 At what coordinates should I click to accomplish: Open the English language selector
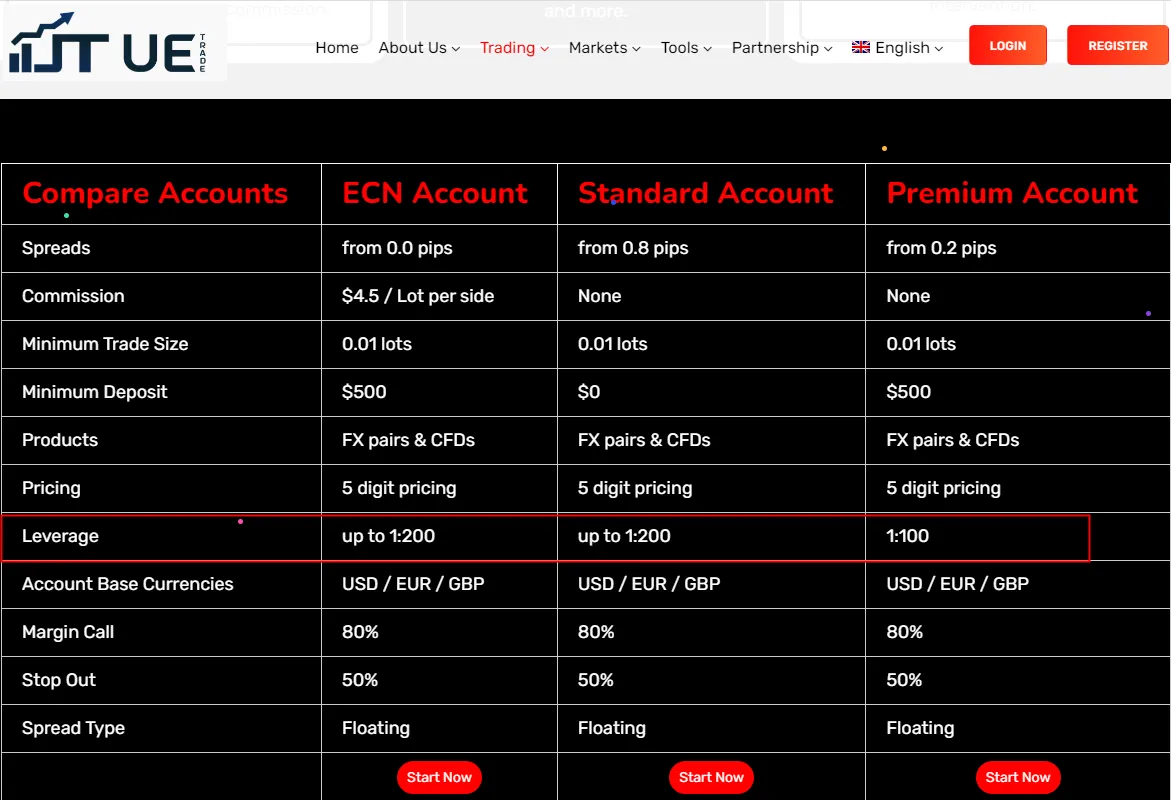[x=898, y=48]
